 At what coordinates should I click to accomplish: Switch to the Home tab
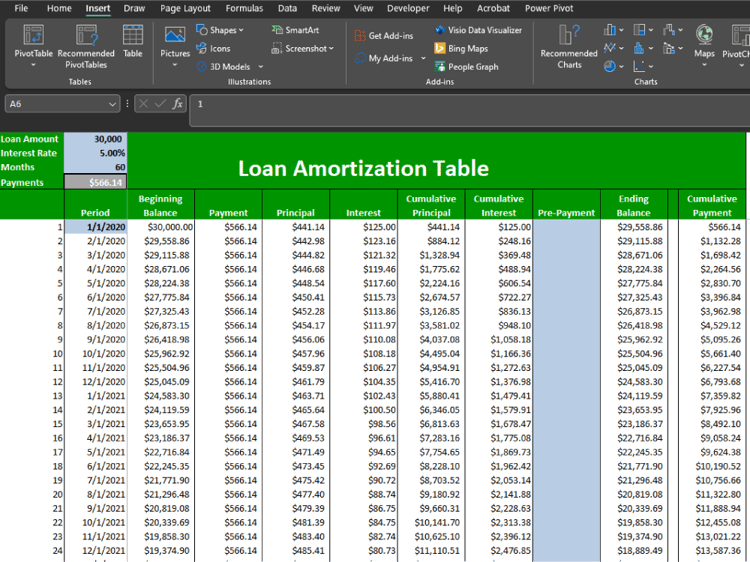coord(59,8)
